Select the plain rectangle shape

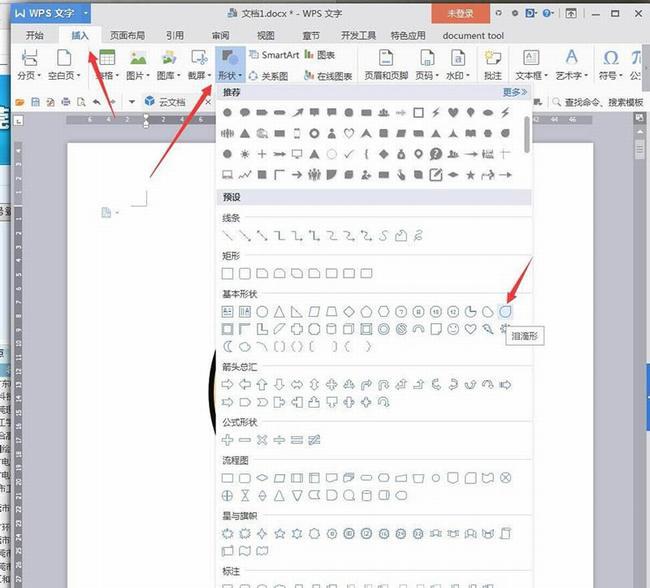(x=227, y=274)
